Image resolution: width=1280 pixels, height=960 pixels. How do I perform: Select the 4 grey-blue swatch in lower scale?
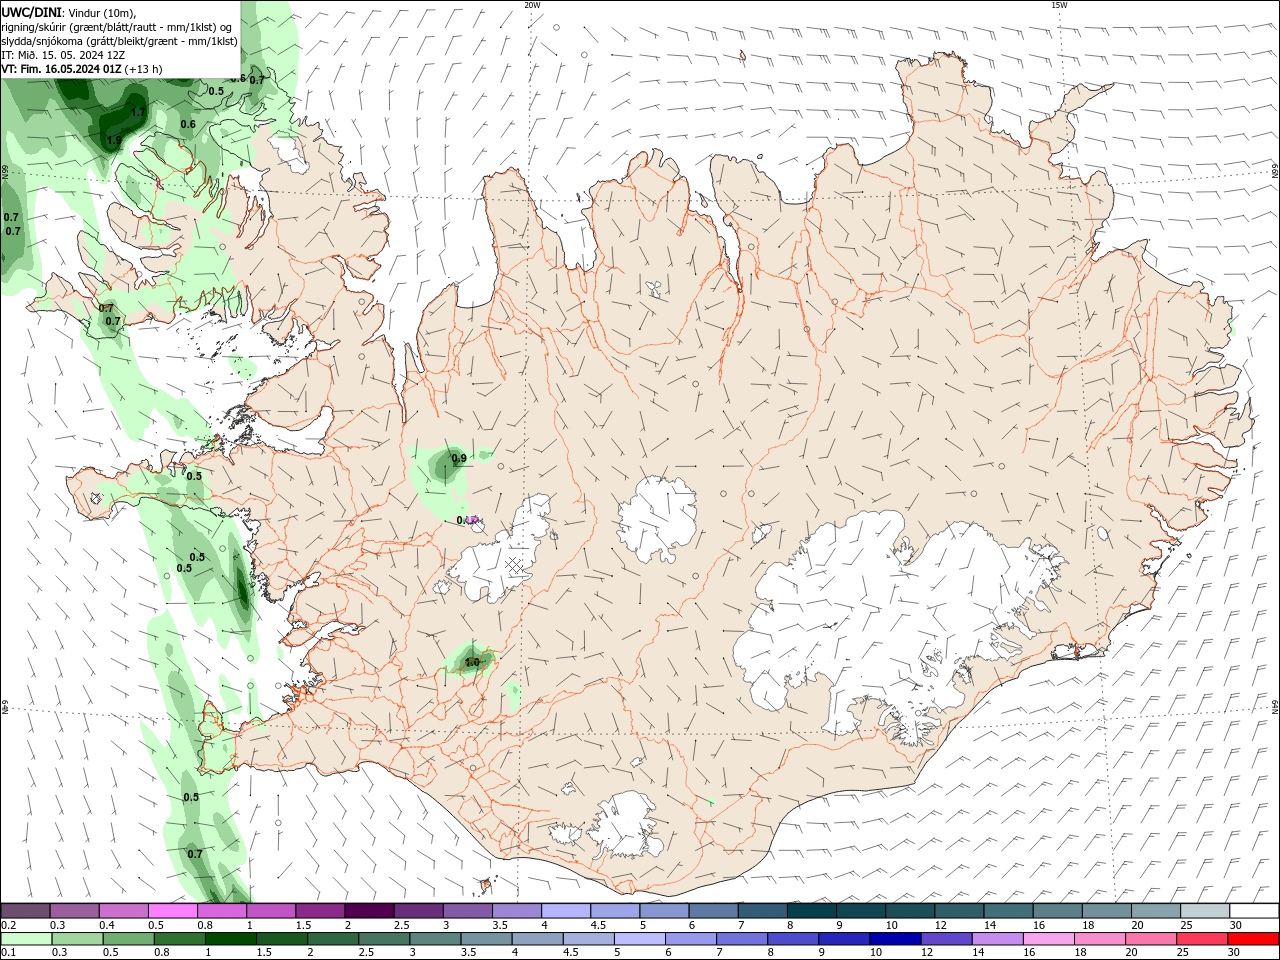(x=536, y=939)
